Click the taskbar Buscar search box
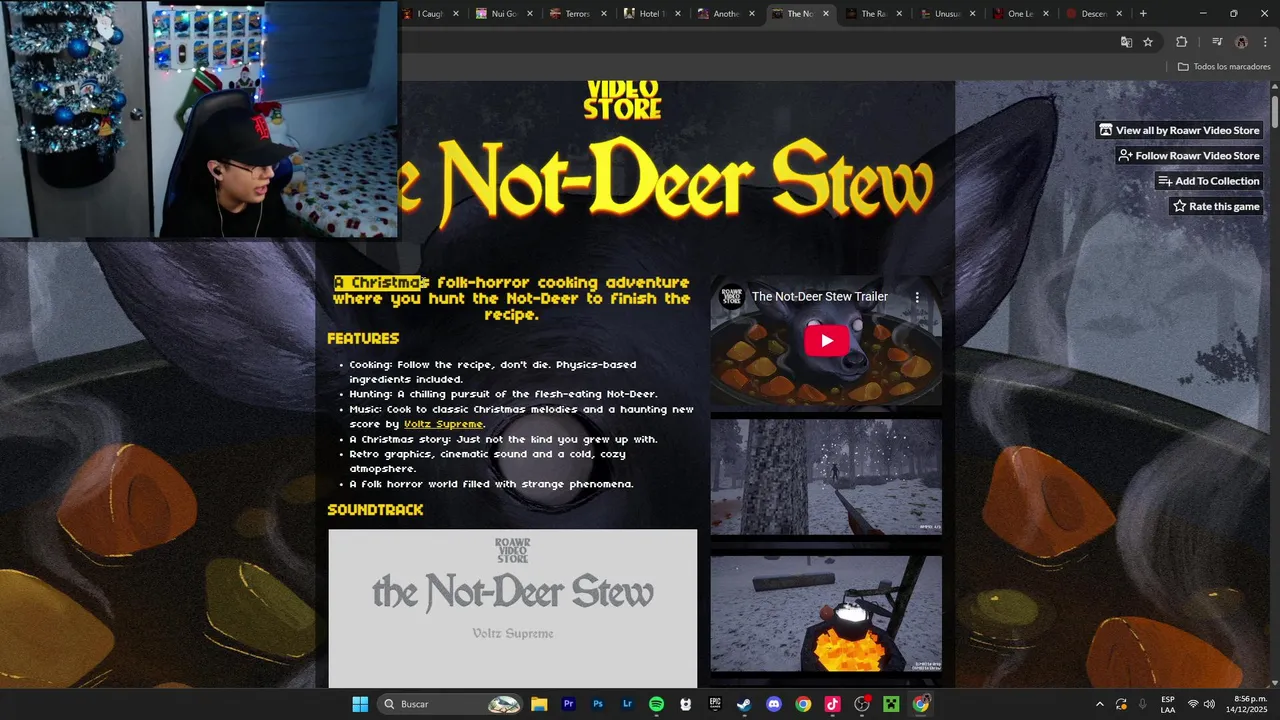This screenshot has height=720, width=1280. pyautogui.click(x=451, y=704)
